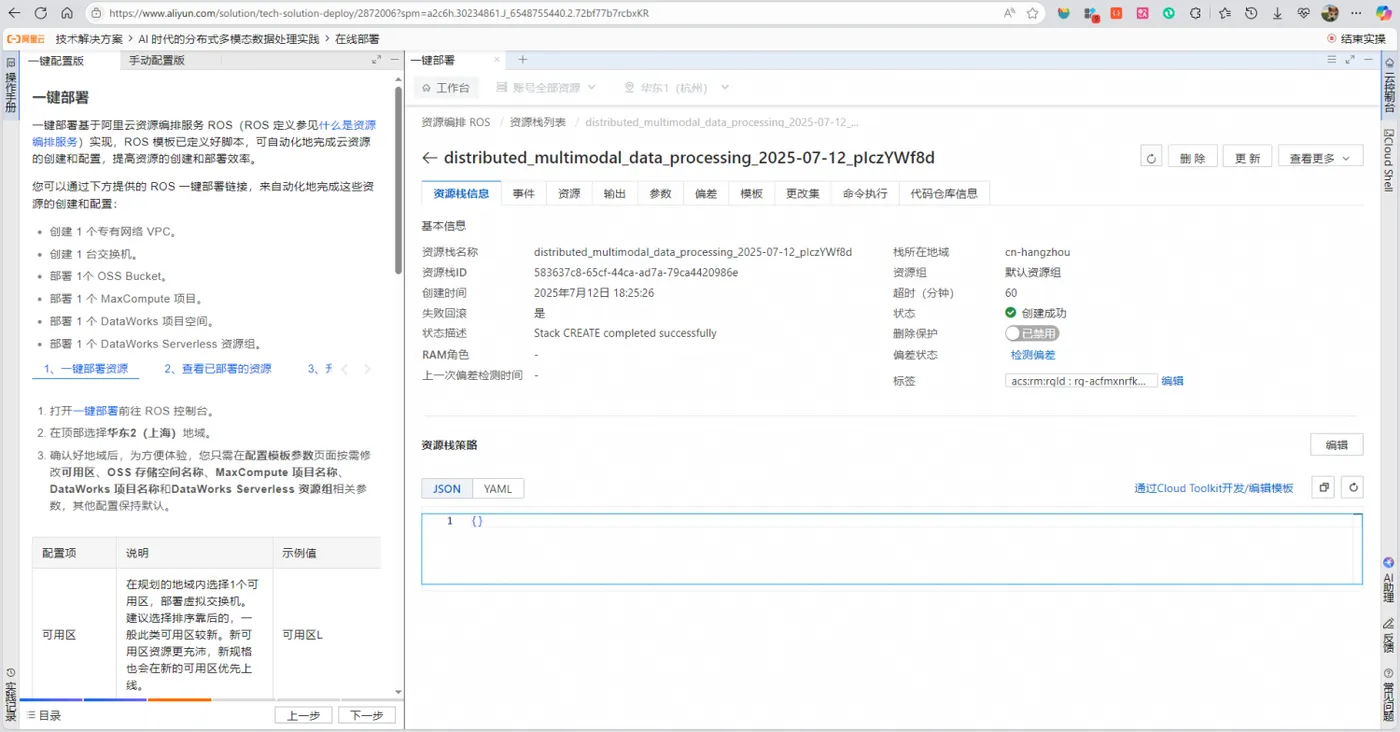Open the 模板 tab
The image size is (1400, 732).
(752, 193)
